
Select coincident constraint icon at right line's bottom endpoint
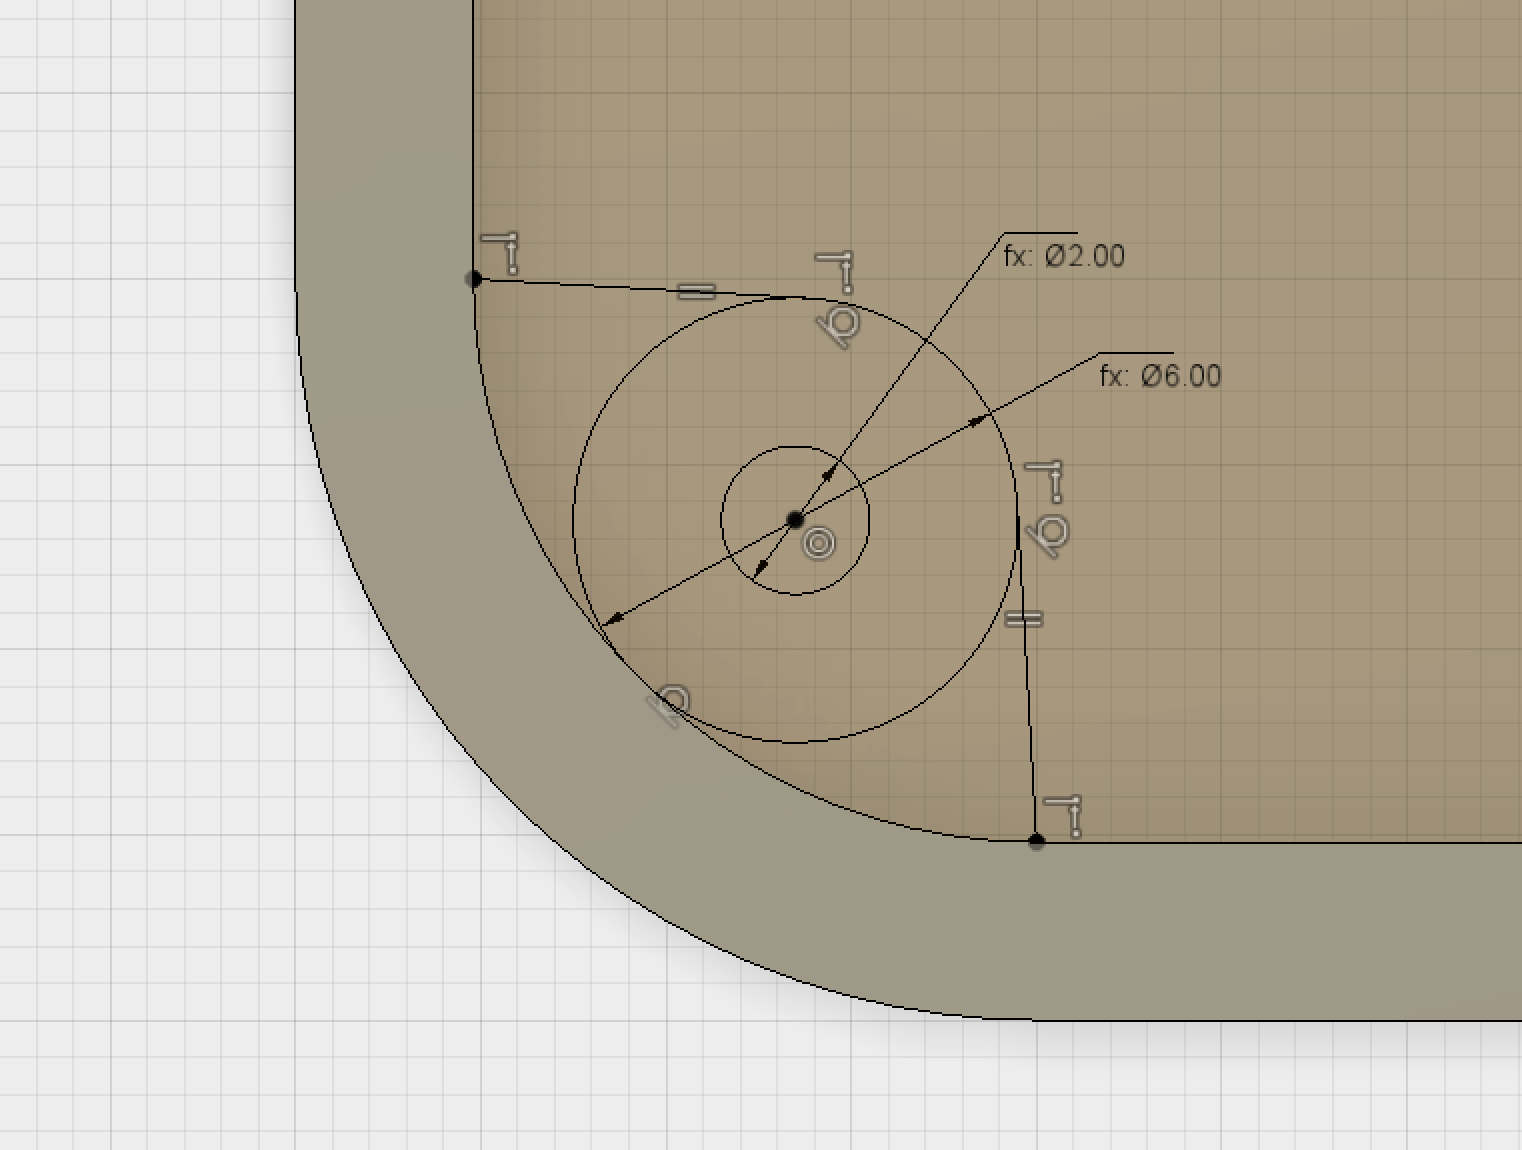pos(1062,817)
